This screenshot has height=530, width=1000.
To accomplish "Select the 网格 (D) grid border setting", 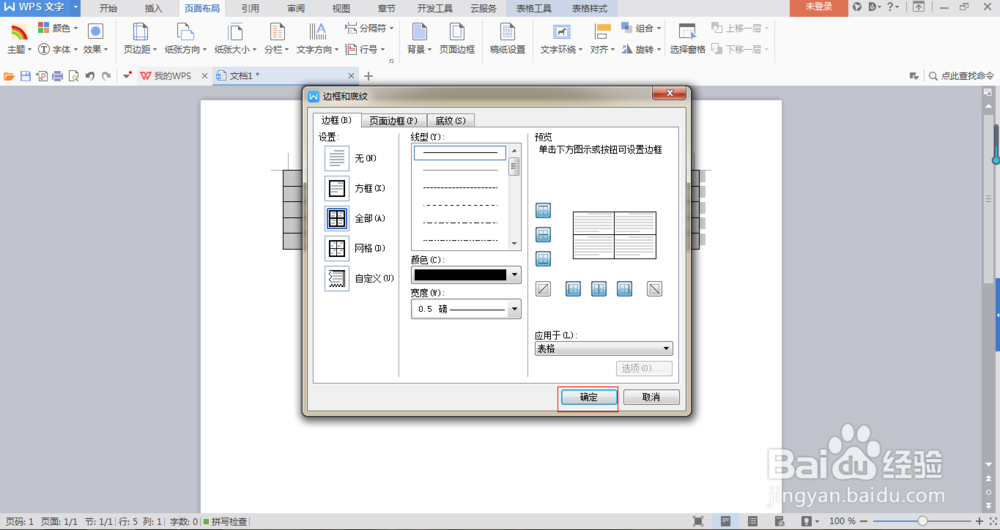I will (337, 248).
